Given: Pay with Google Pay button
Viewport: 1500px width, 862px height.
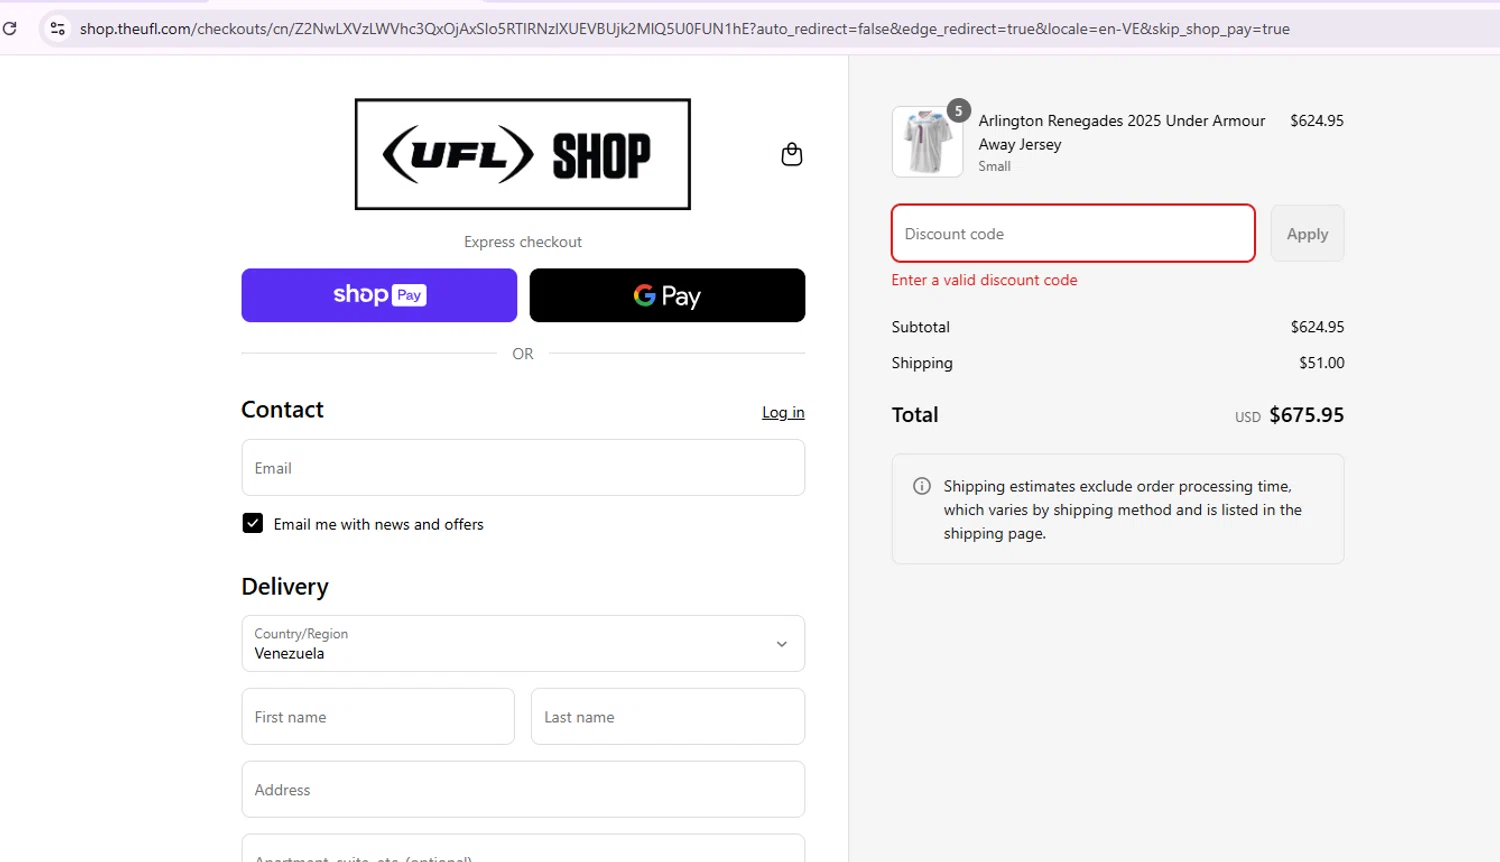Looking at the screenshot, I should 667,295.
